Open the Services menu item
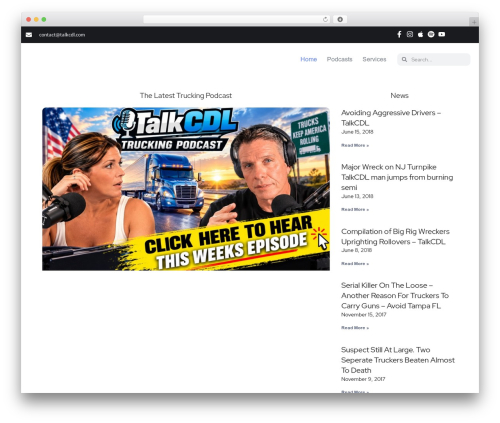The width and height of the screenshot is (500, 423). (x=374, y=59)
